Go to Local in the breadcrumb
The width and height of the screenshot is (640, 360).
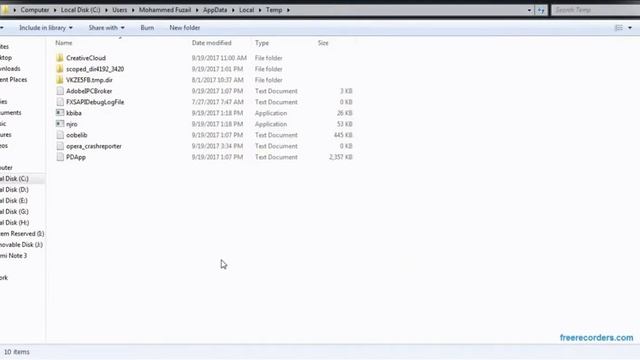[247, 10]
